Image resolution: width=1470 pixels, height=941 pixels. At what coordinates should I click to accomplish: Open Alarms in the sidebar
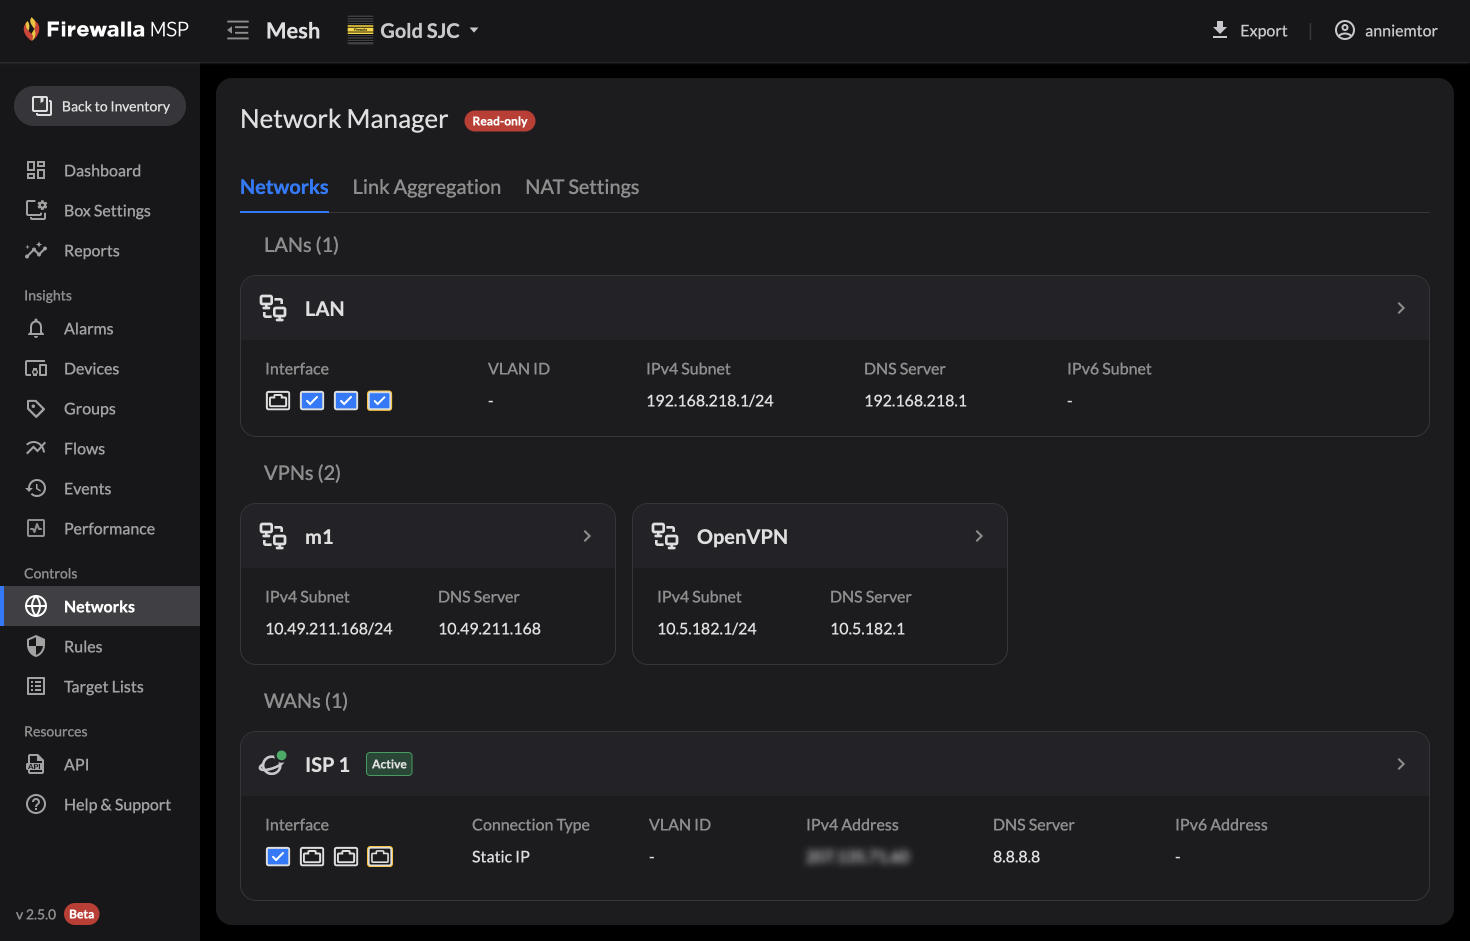[89, 329]
